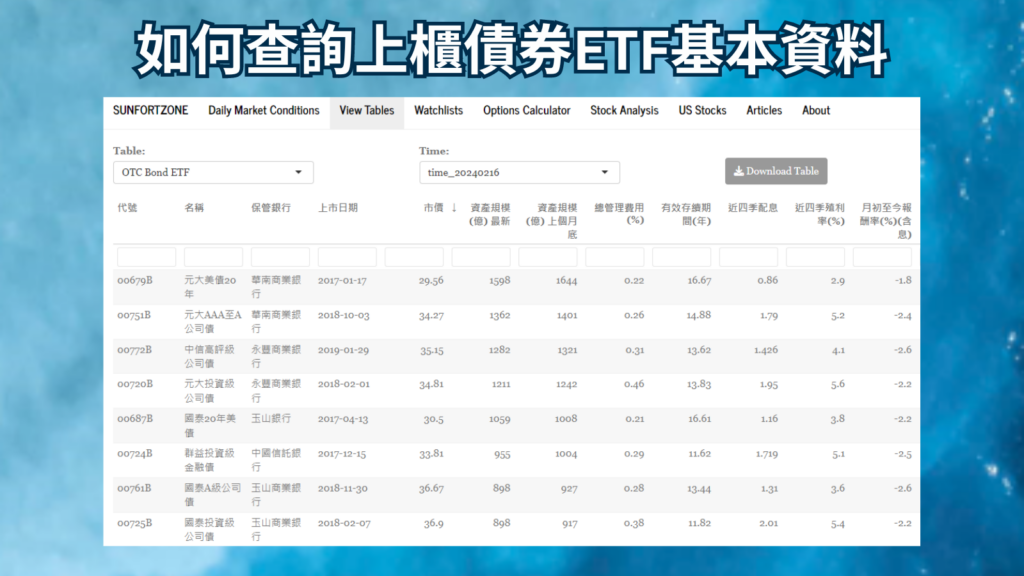Toggle sort on 上市日期 column header
Image resolution: width=1024 pixels, height=576 pixels.
coord(338,207)
